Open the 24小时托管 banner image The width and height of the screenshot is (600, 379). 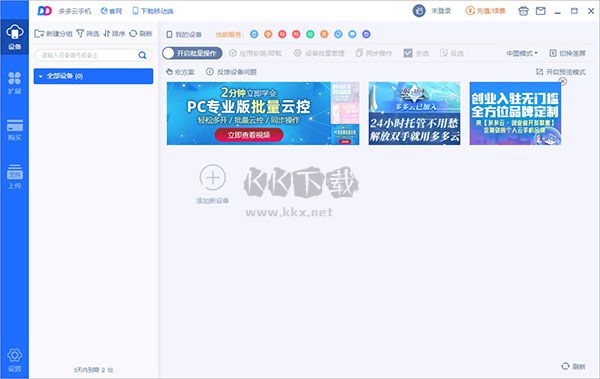click(x=414, y=113)
